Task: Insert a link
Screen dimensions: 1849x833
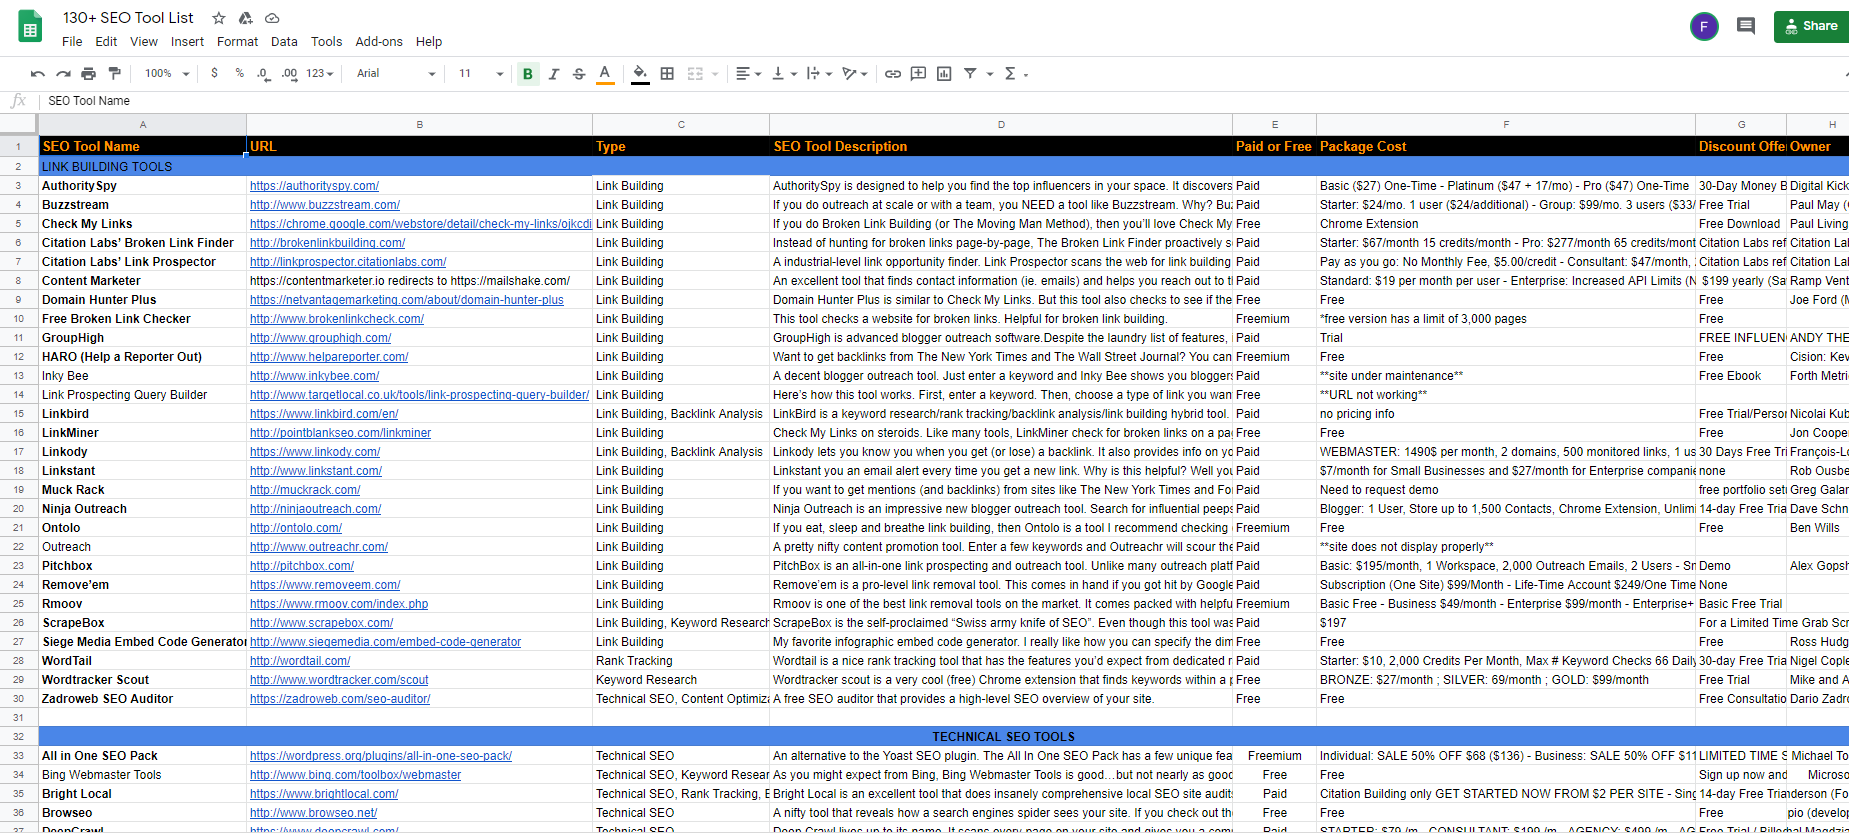Action: (x=893, y=74)
